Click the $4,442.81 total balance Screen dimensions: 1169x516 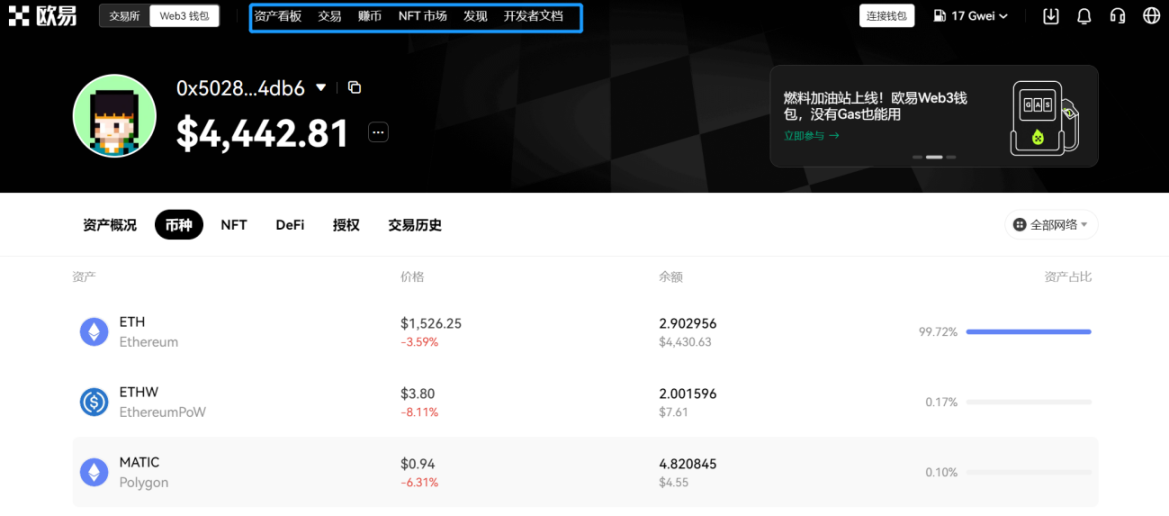tap(262, 133)
